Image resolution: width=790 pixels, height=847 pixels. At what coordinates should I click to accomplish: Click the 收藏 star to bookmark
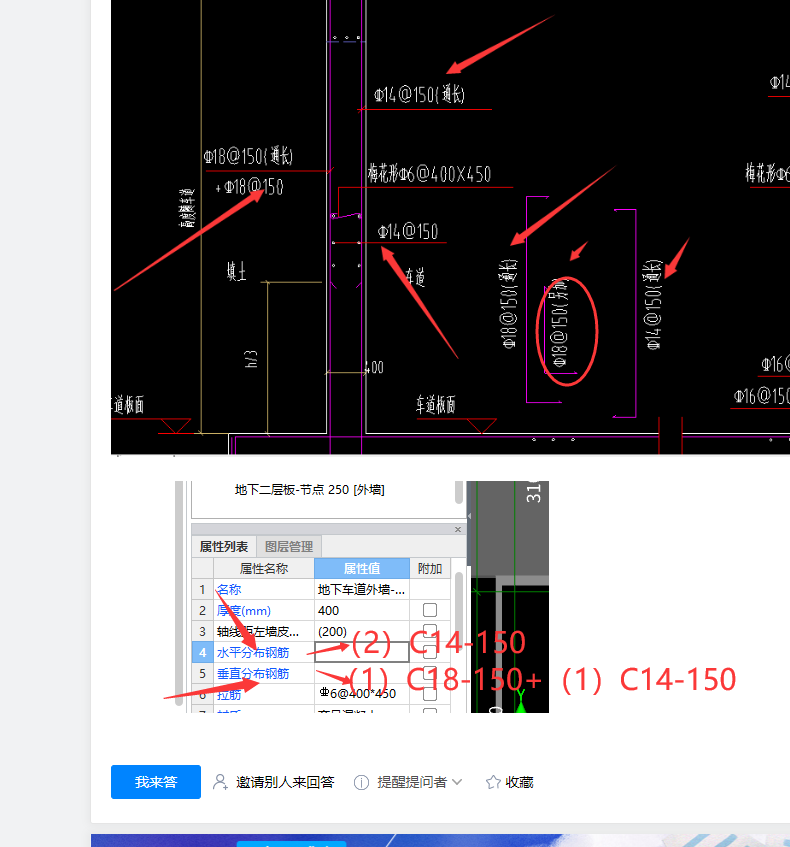point(510,782)
